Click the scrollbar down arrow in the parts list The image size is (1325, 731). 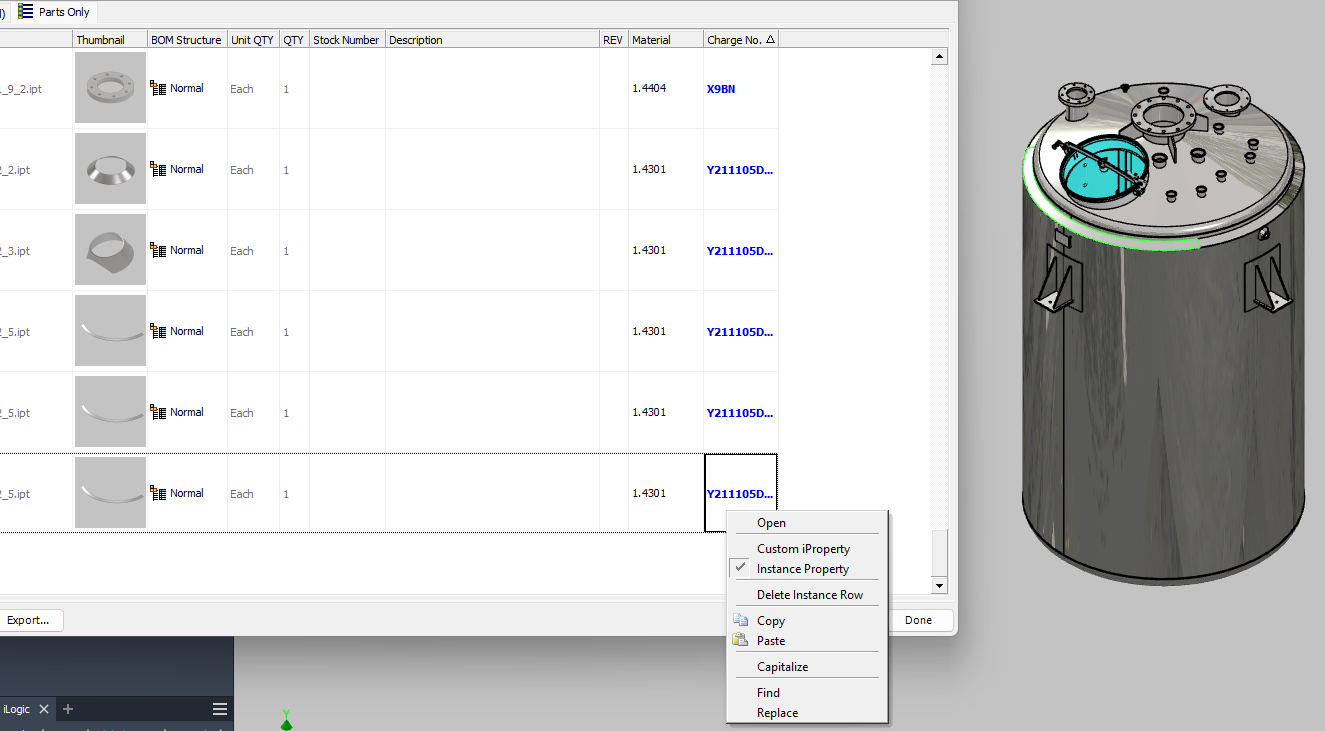click(x=939, y=586)
